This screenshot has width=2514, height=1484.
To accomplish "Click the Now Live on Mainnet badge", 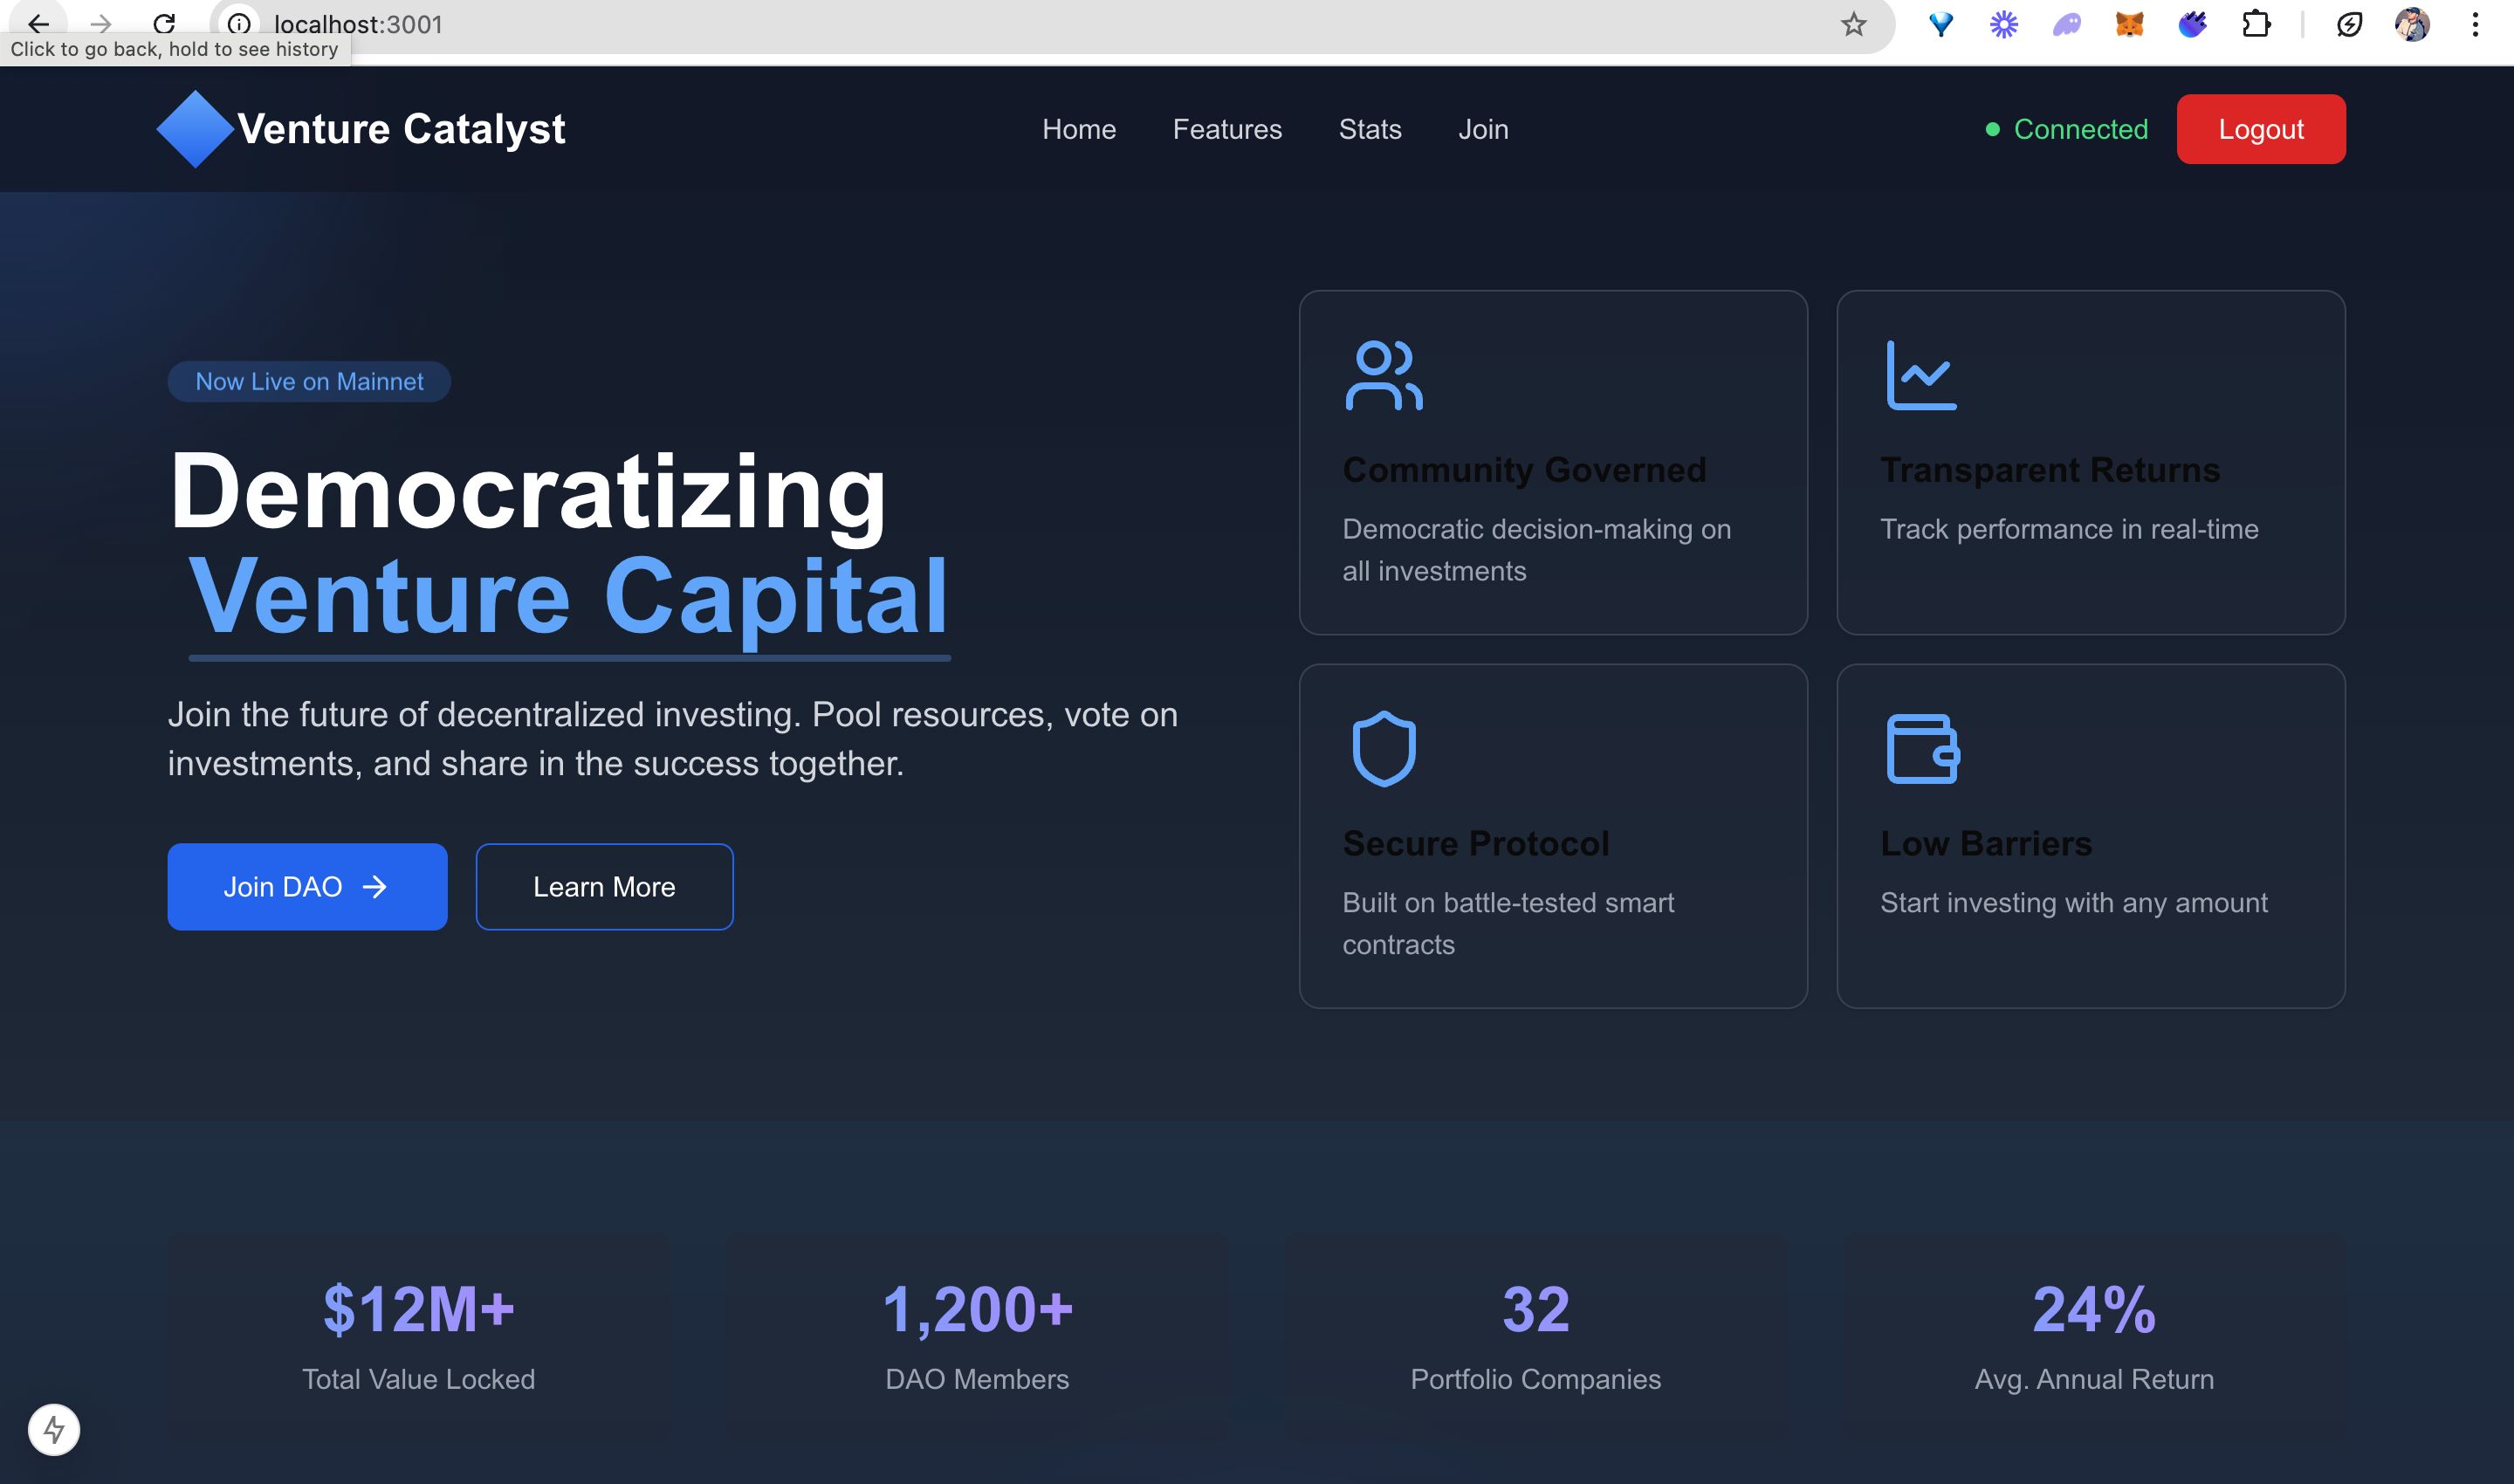I will click(309, 381).
